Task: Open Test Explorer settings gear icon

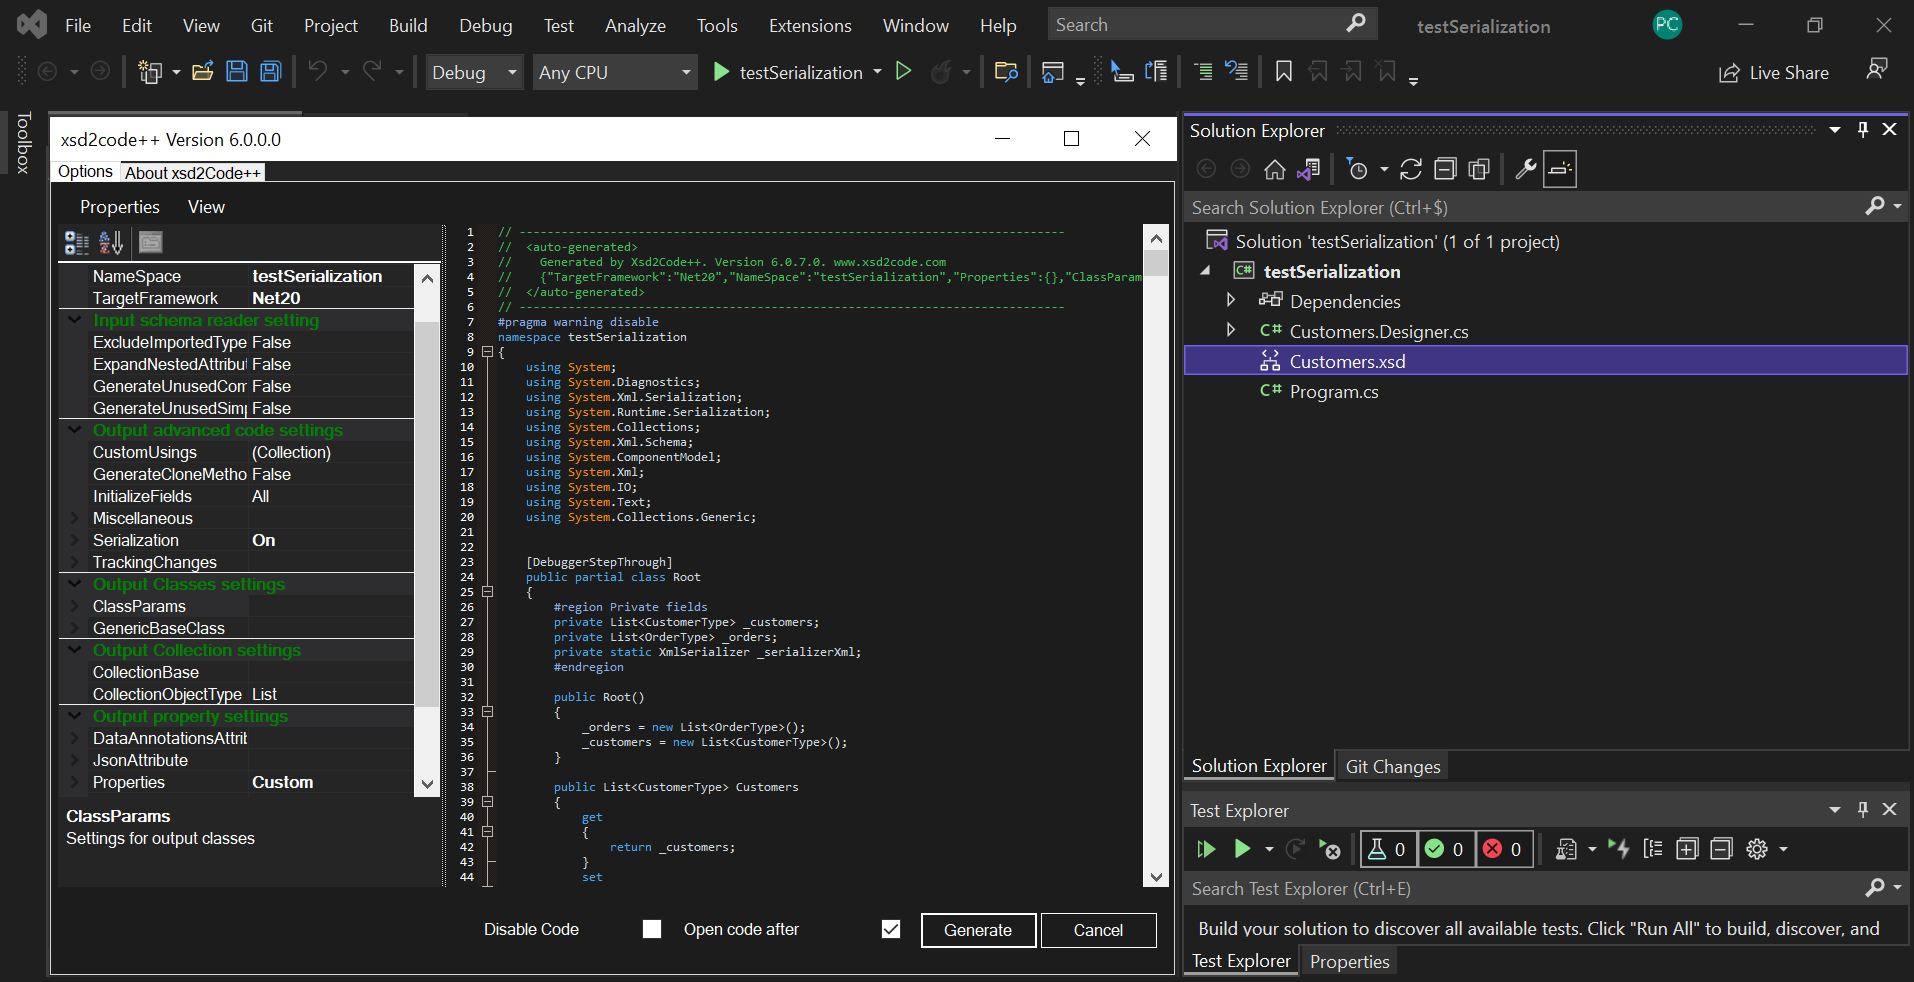Action: coord(1757,849)
